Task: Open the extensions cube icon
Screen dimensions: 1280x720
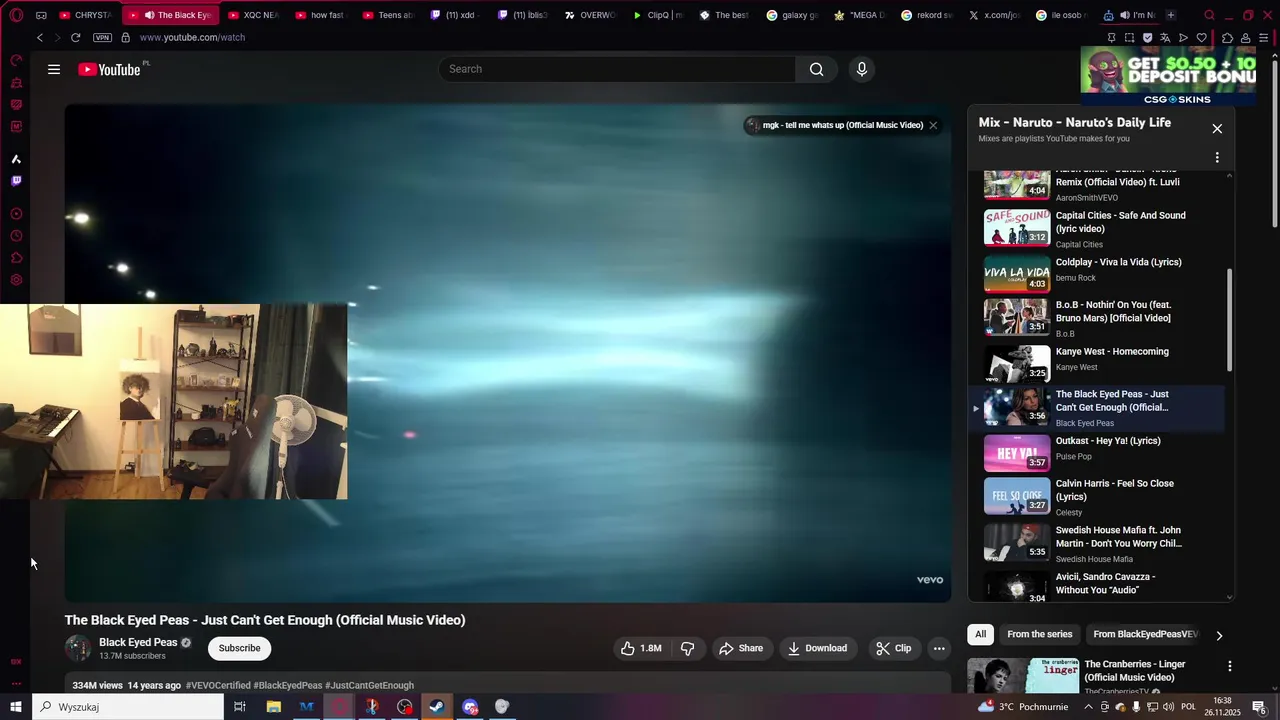Action: (x=1227, y=38)
